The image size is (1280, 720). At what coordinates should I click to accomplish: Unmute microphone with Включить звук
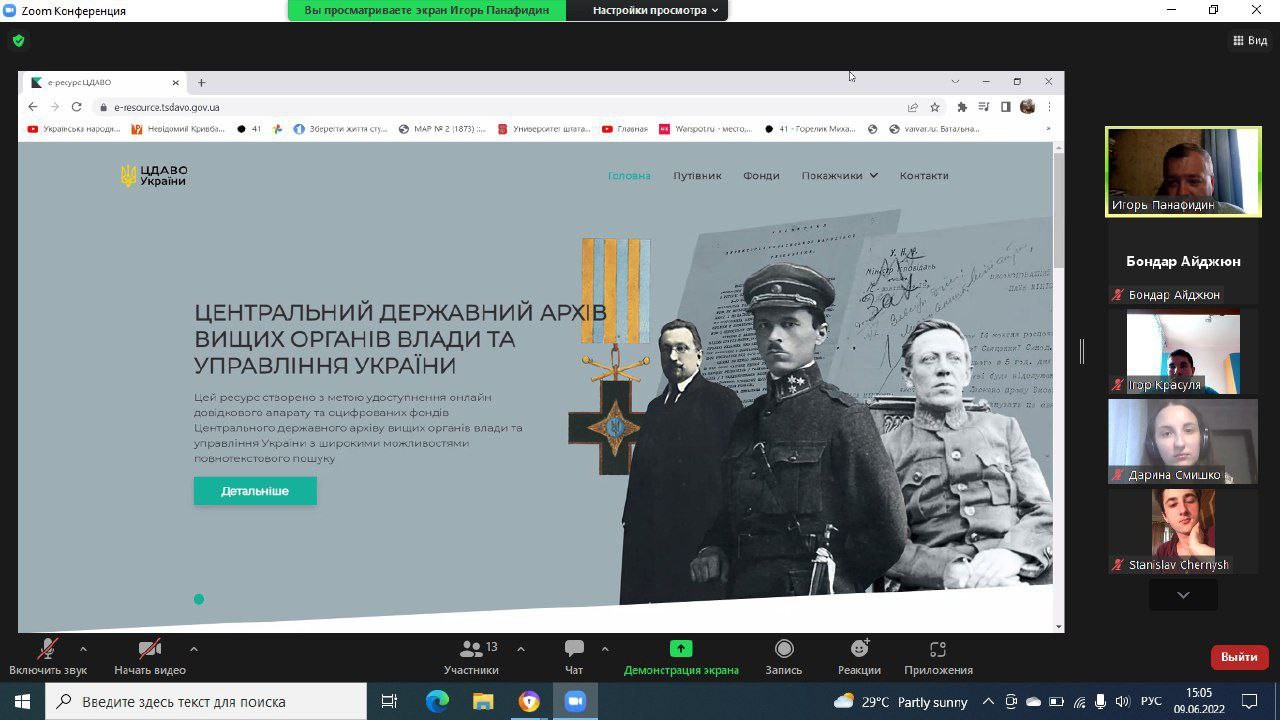point(47,649)
